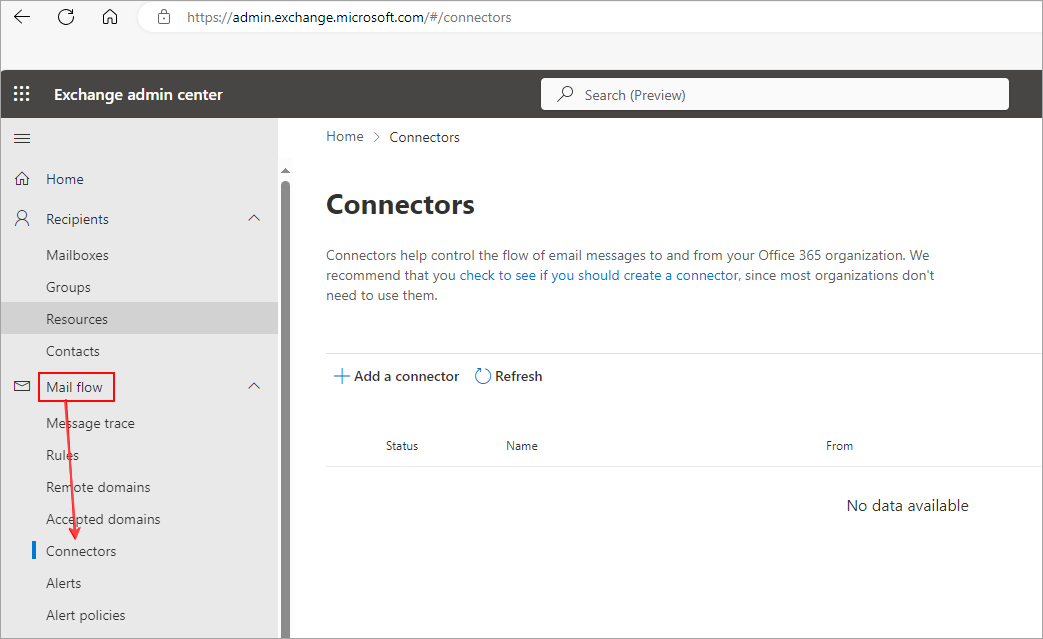Viewport: 1043px width, 639px height.
Task: Open Message trace from the sidebar
Action: 90,423
